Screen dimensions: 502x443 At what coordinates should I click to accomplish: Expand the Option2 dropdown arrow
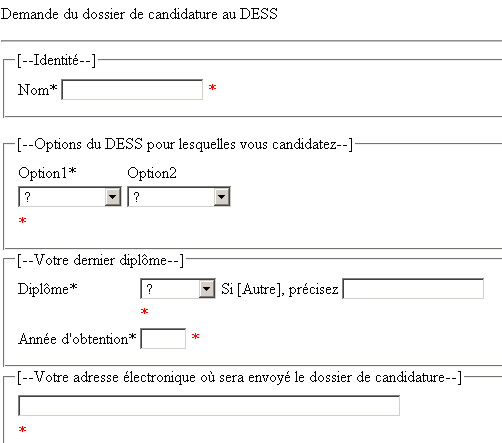pyautogui.click(x=222, y=197)
